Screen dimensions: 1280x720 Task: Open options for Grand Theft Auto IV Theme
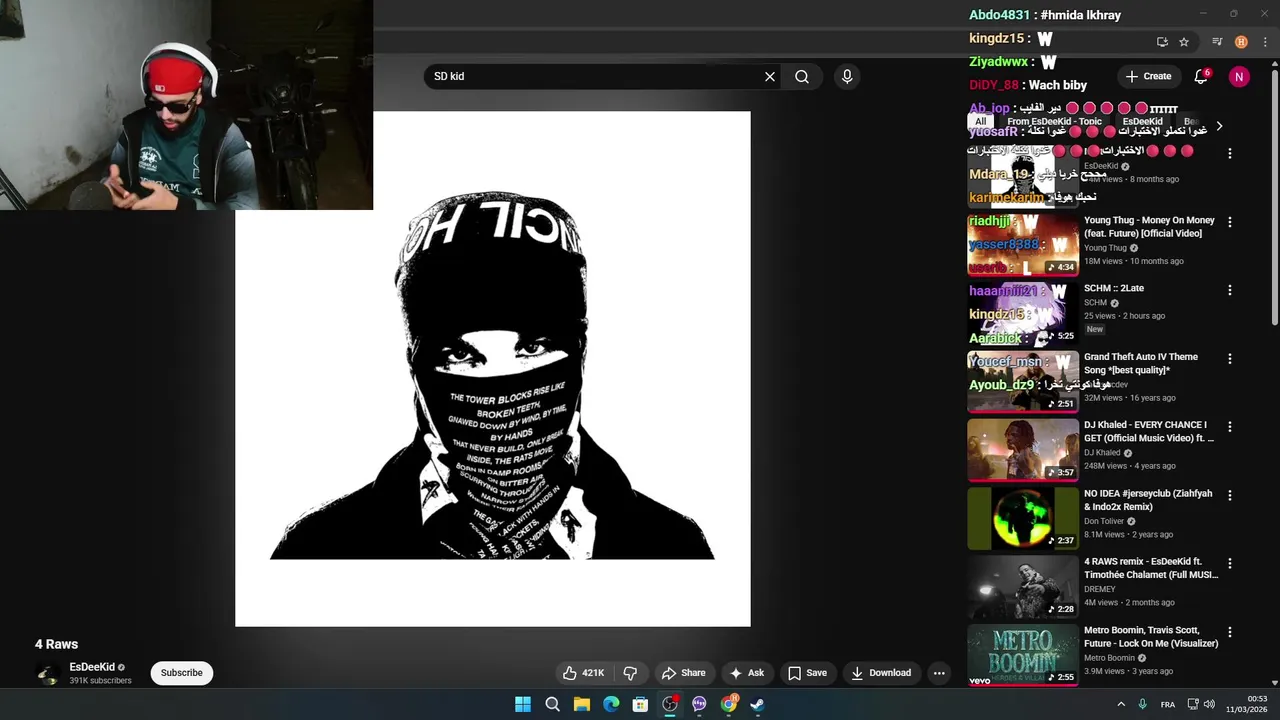tap(1230, 358)
